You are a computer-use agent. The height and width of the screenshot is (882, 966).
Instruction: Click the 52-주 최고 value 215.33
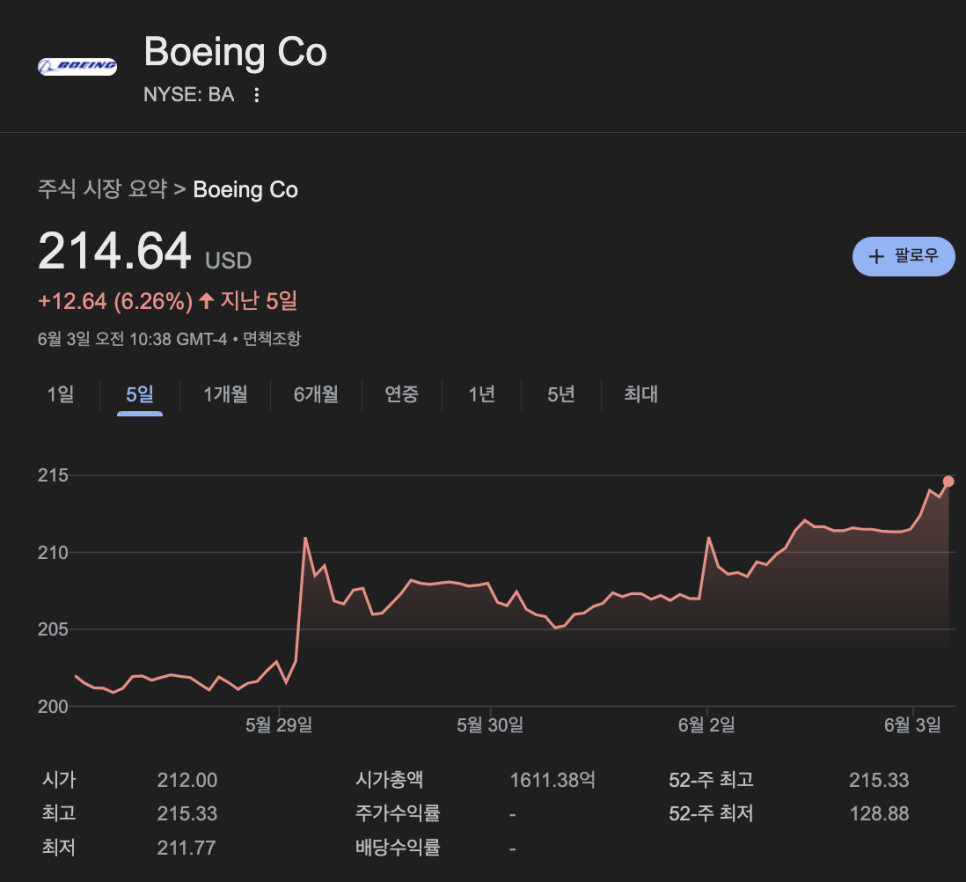[879, 780]
